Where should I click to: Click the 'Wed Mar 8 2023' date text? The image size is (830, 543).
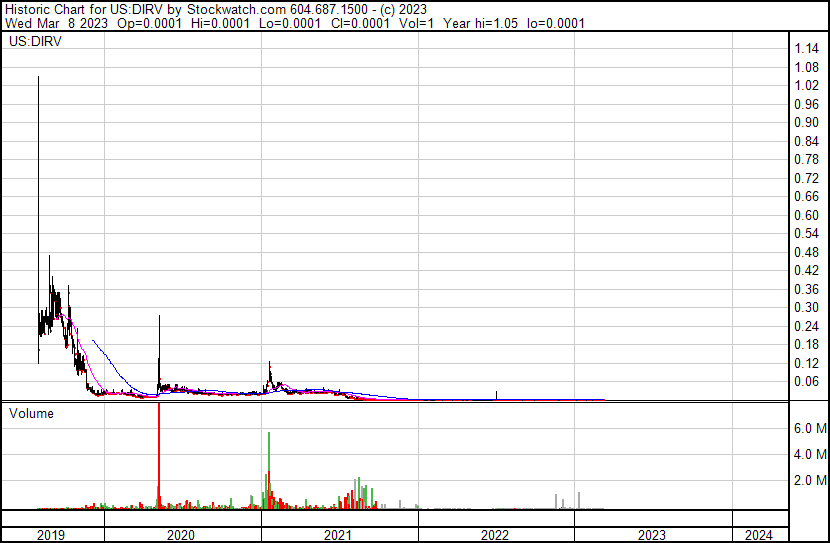pos(57,23)
